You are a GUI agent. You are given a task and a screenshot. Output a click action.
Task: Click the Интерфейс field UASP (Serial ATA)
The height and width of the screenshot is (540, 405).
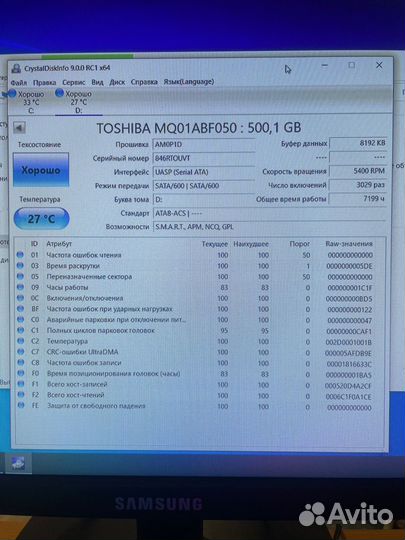click(x=204, y=172)
